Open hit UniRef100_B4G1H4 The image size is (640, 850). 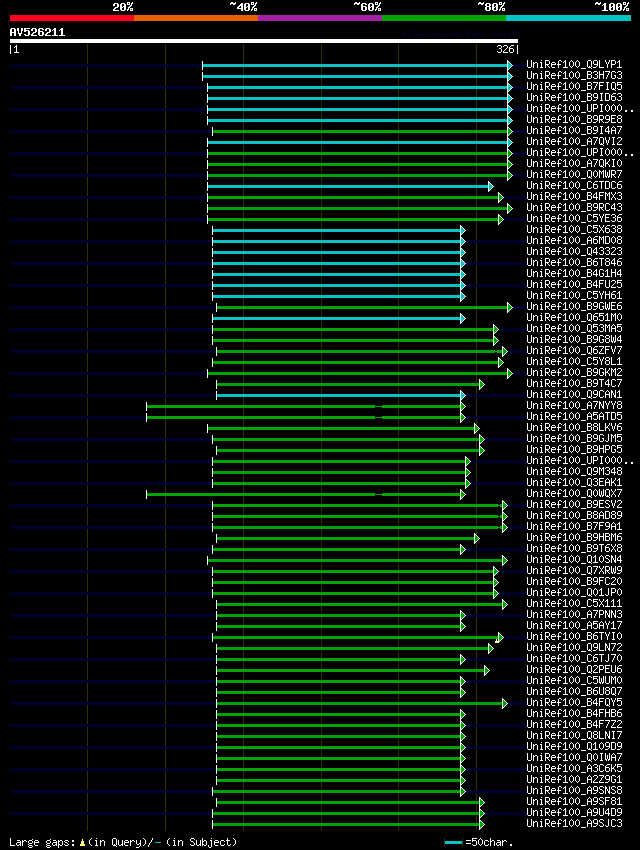tap(574, 273)
